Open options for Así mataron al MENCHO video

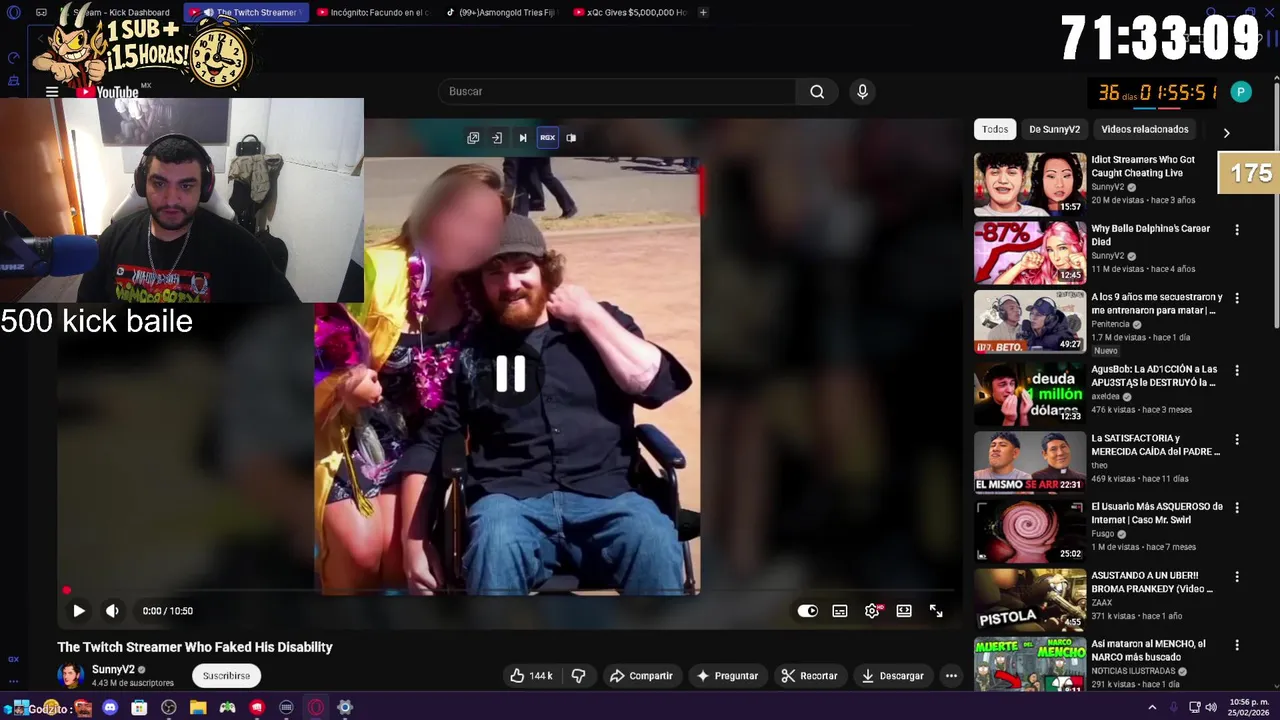(x=1237, y=645)
